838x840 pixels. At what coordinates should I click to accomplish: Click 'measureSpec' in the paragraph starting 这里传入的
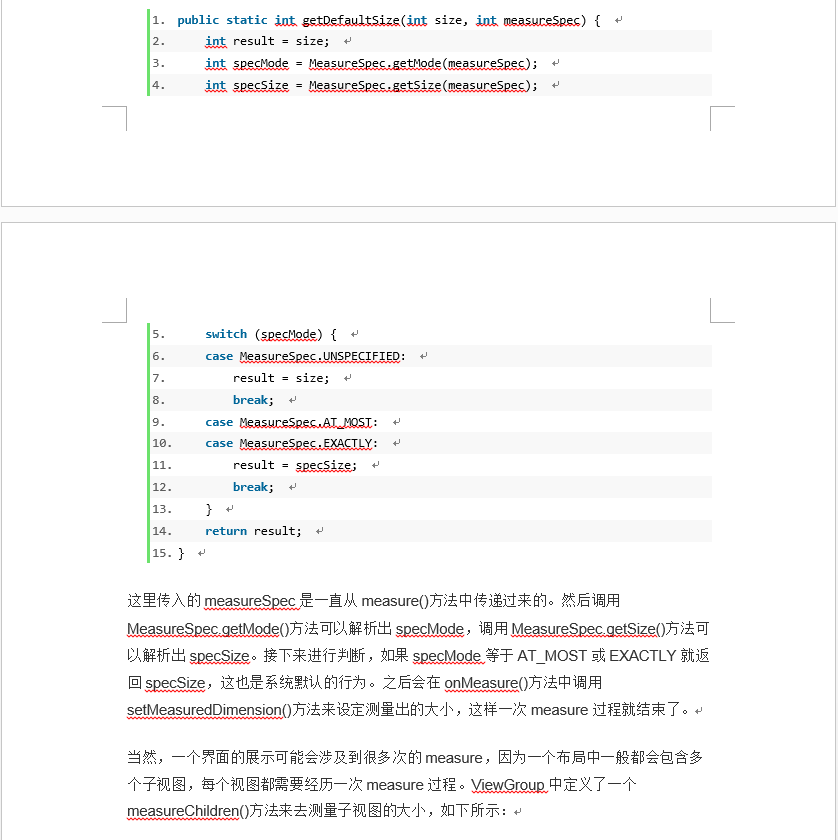[x=250, y=601]
